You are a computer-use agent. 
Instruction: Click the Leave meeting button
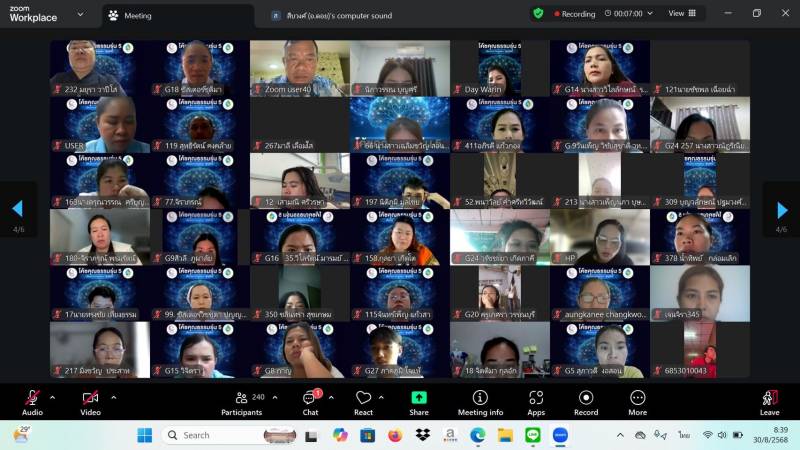(769, 401)
